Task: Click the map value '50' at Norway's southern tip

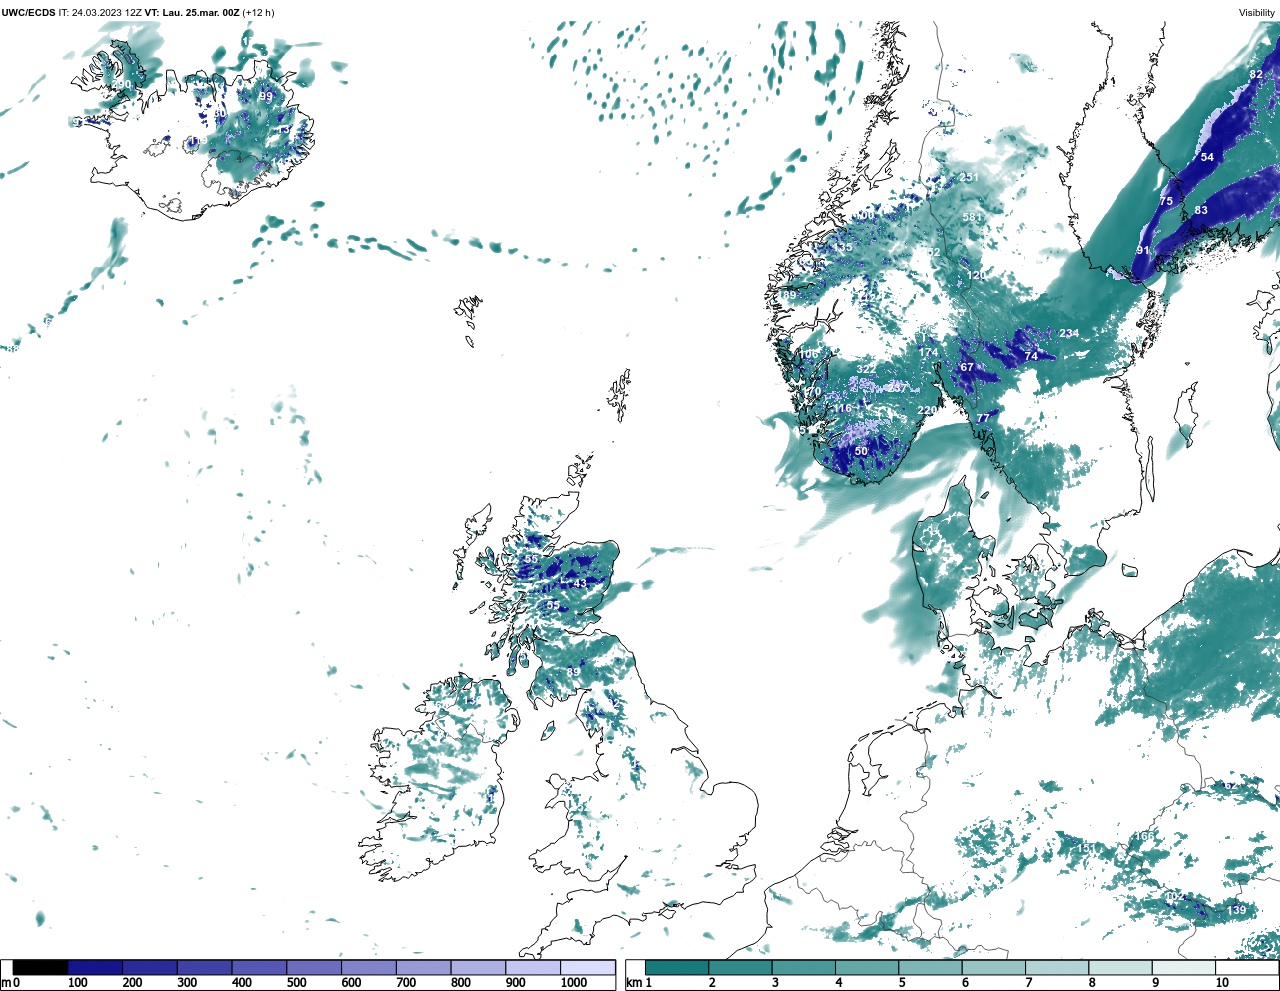Action: [861, 451]
